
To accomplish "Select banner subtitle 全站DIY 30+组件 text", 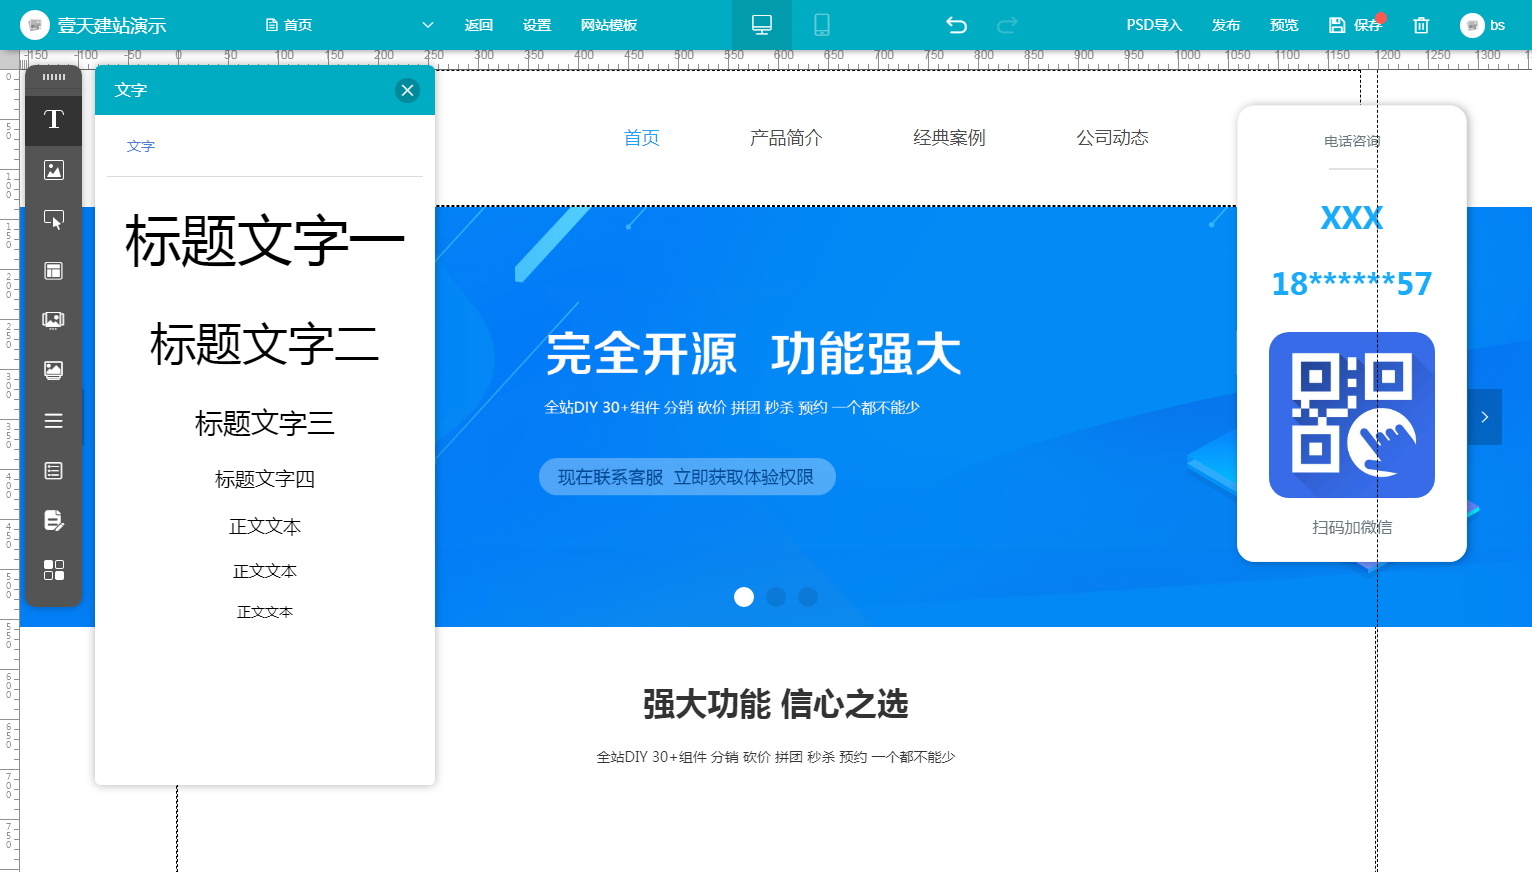I will tap(732, 407).
